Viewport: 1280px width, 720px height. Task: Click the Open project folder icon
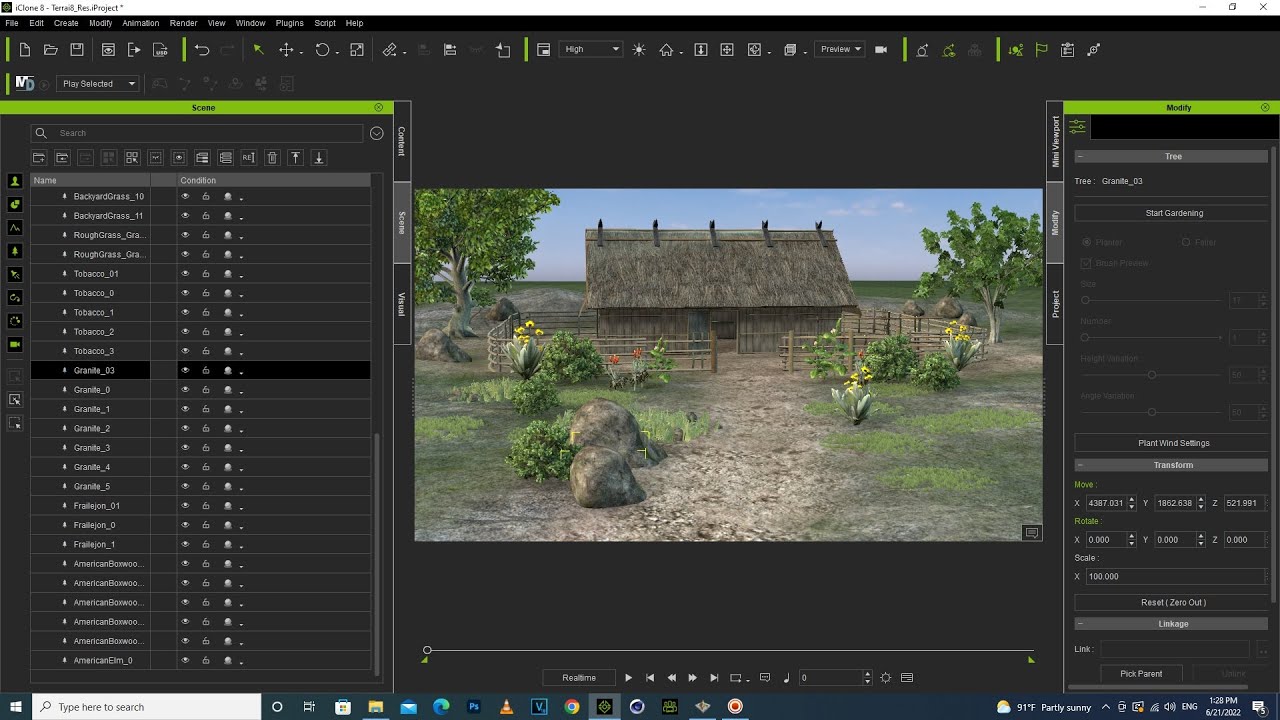[x=51, y=50]
